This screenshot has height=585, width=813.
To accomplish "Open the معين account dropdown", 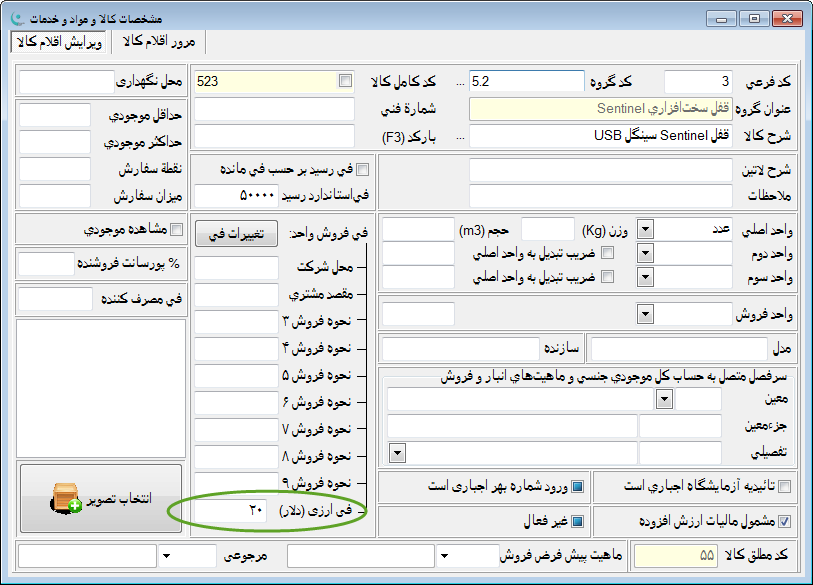I will coord(664,399).
